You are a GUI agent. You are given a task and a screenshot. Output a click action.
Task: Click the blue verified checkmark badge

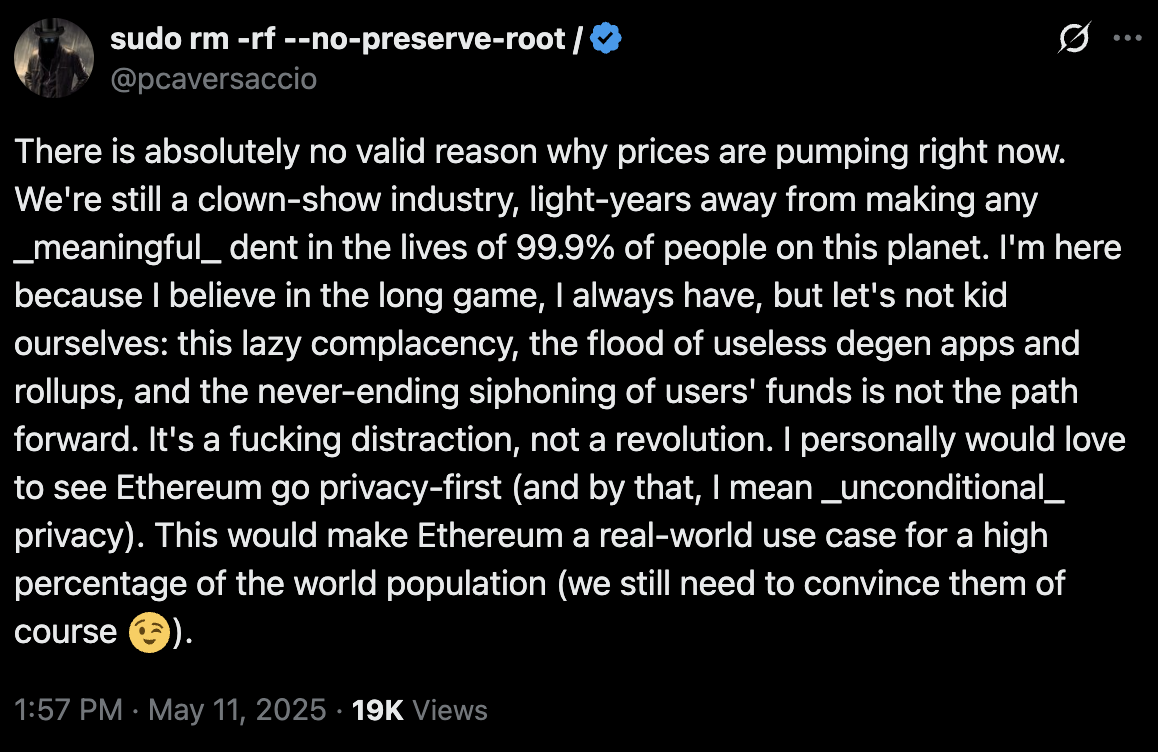[x=606, y=38]
